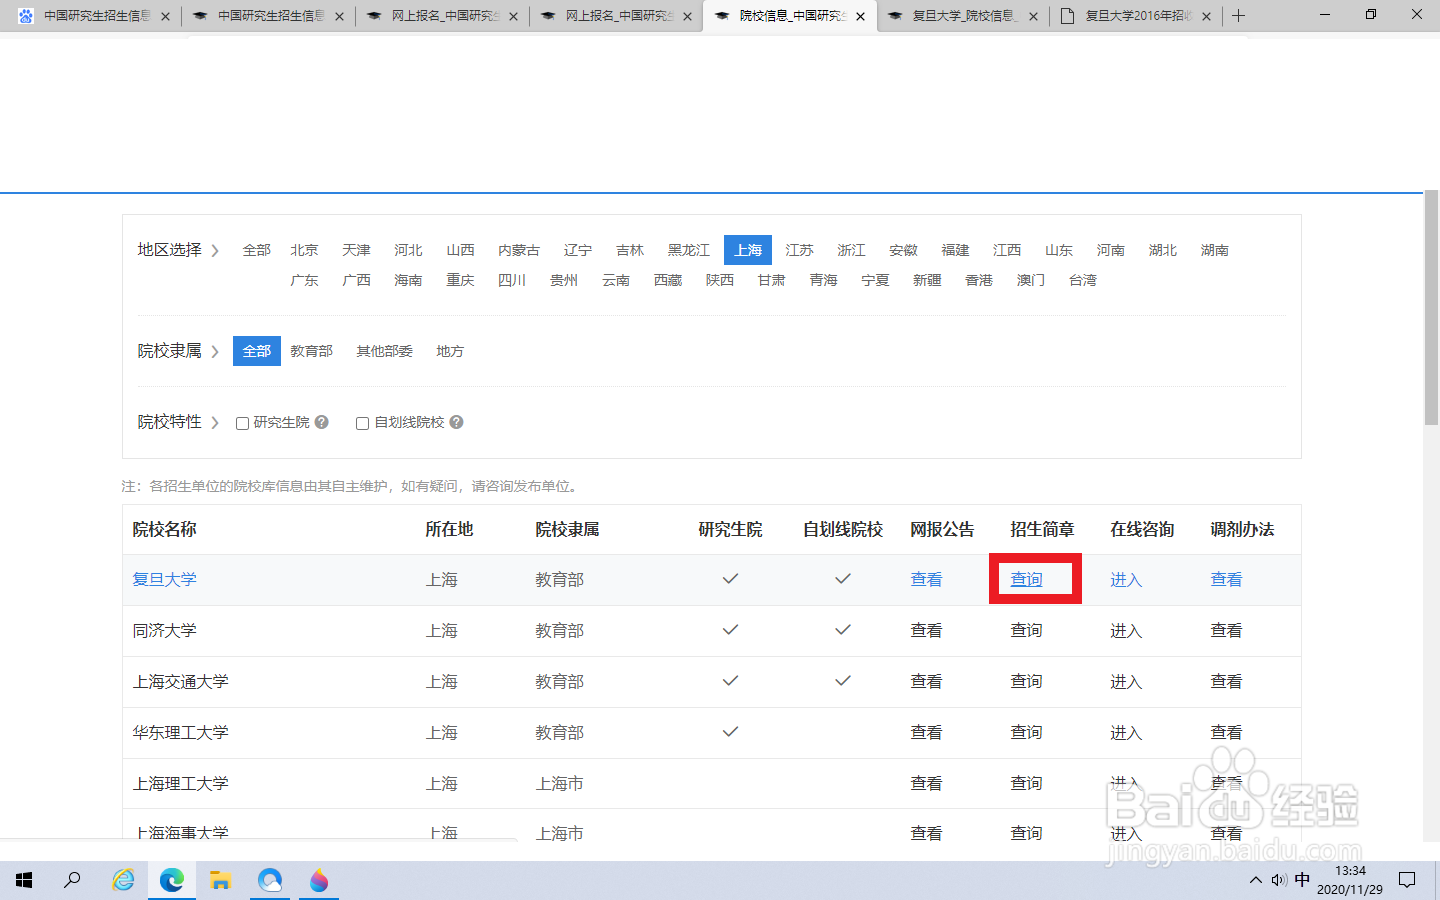Filter region by 四川
This screenshot has height=900, width=1440.
tap(512, 280)
